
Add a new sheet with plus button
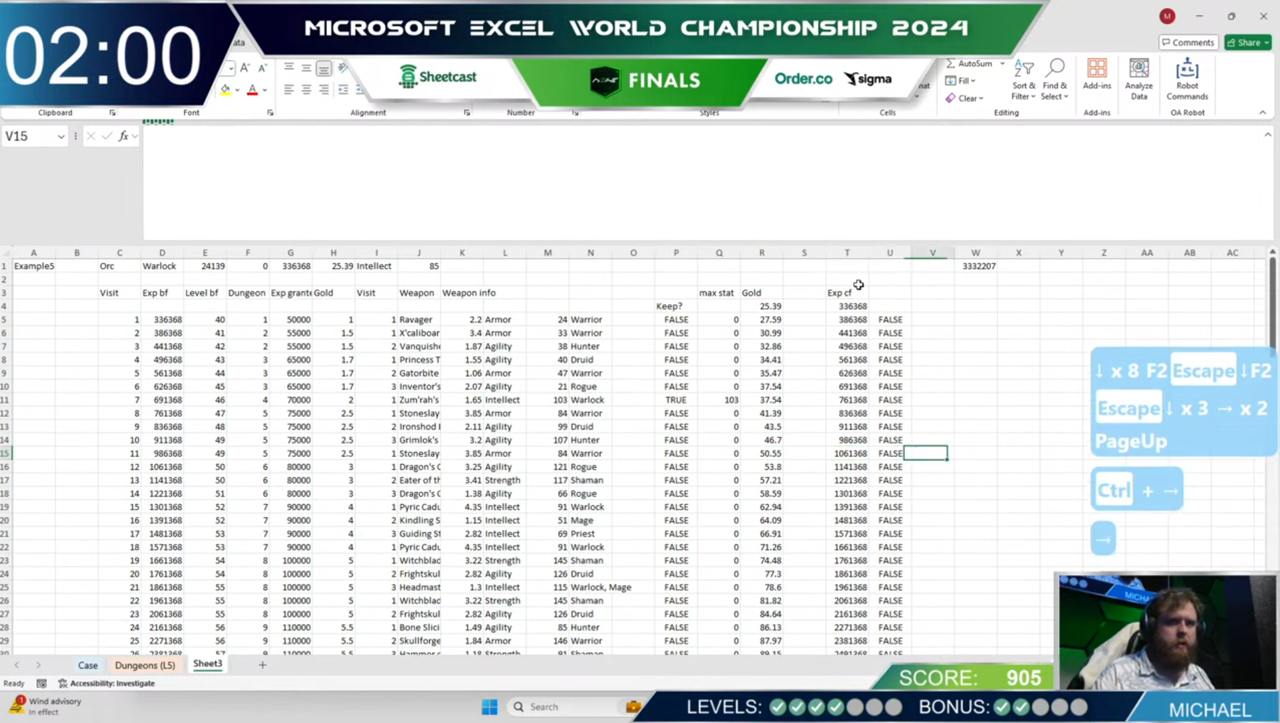[x=263, y=665]
